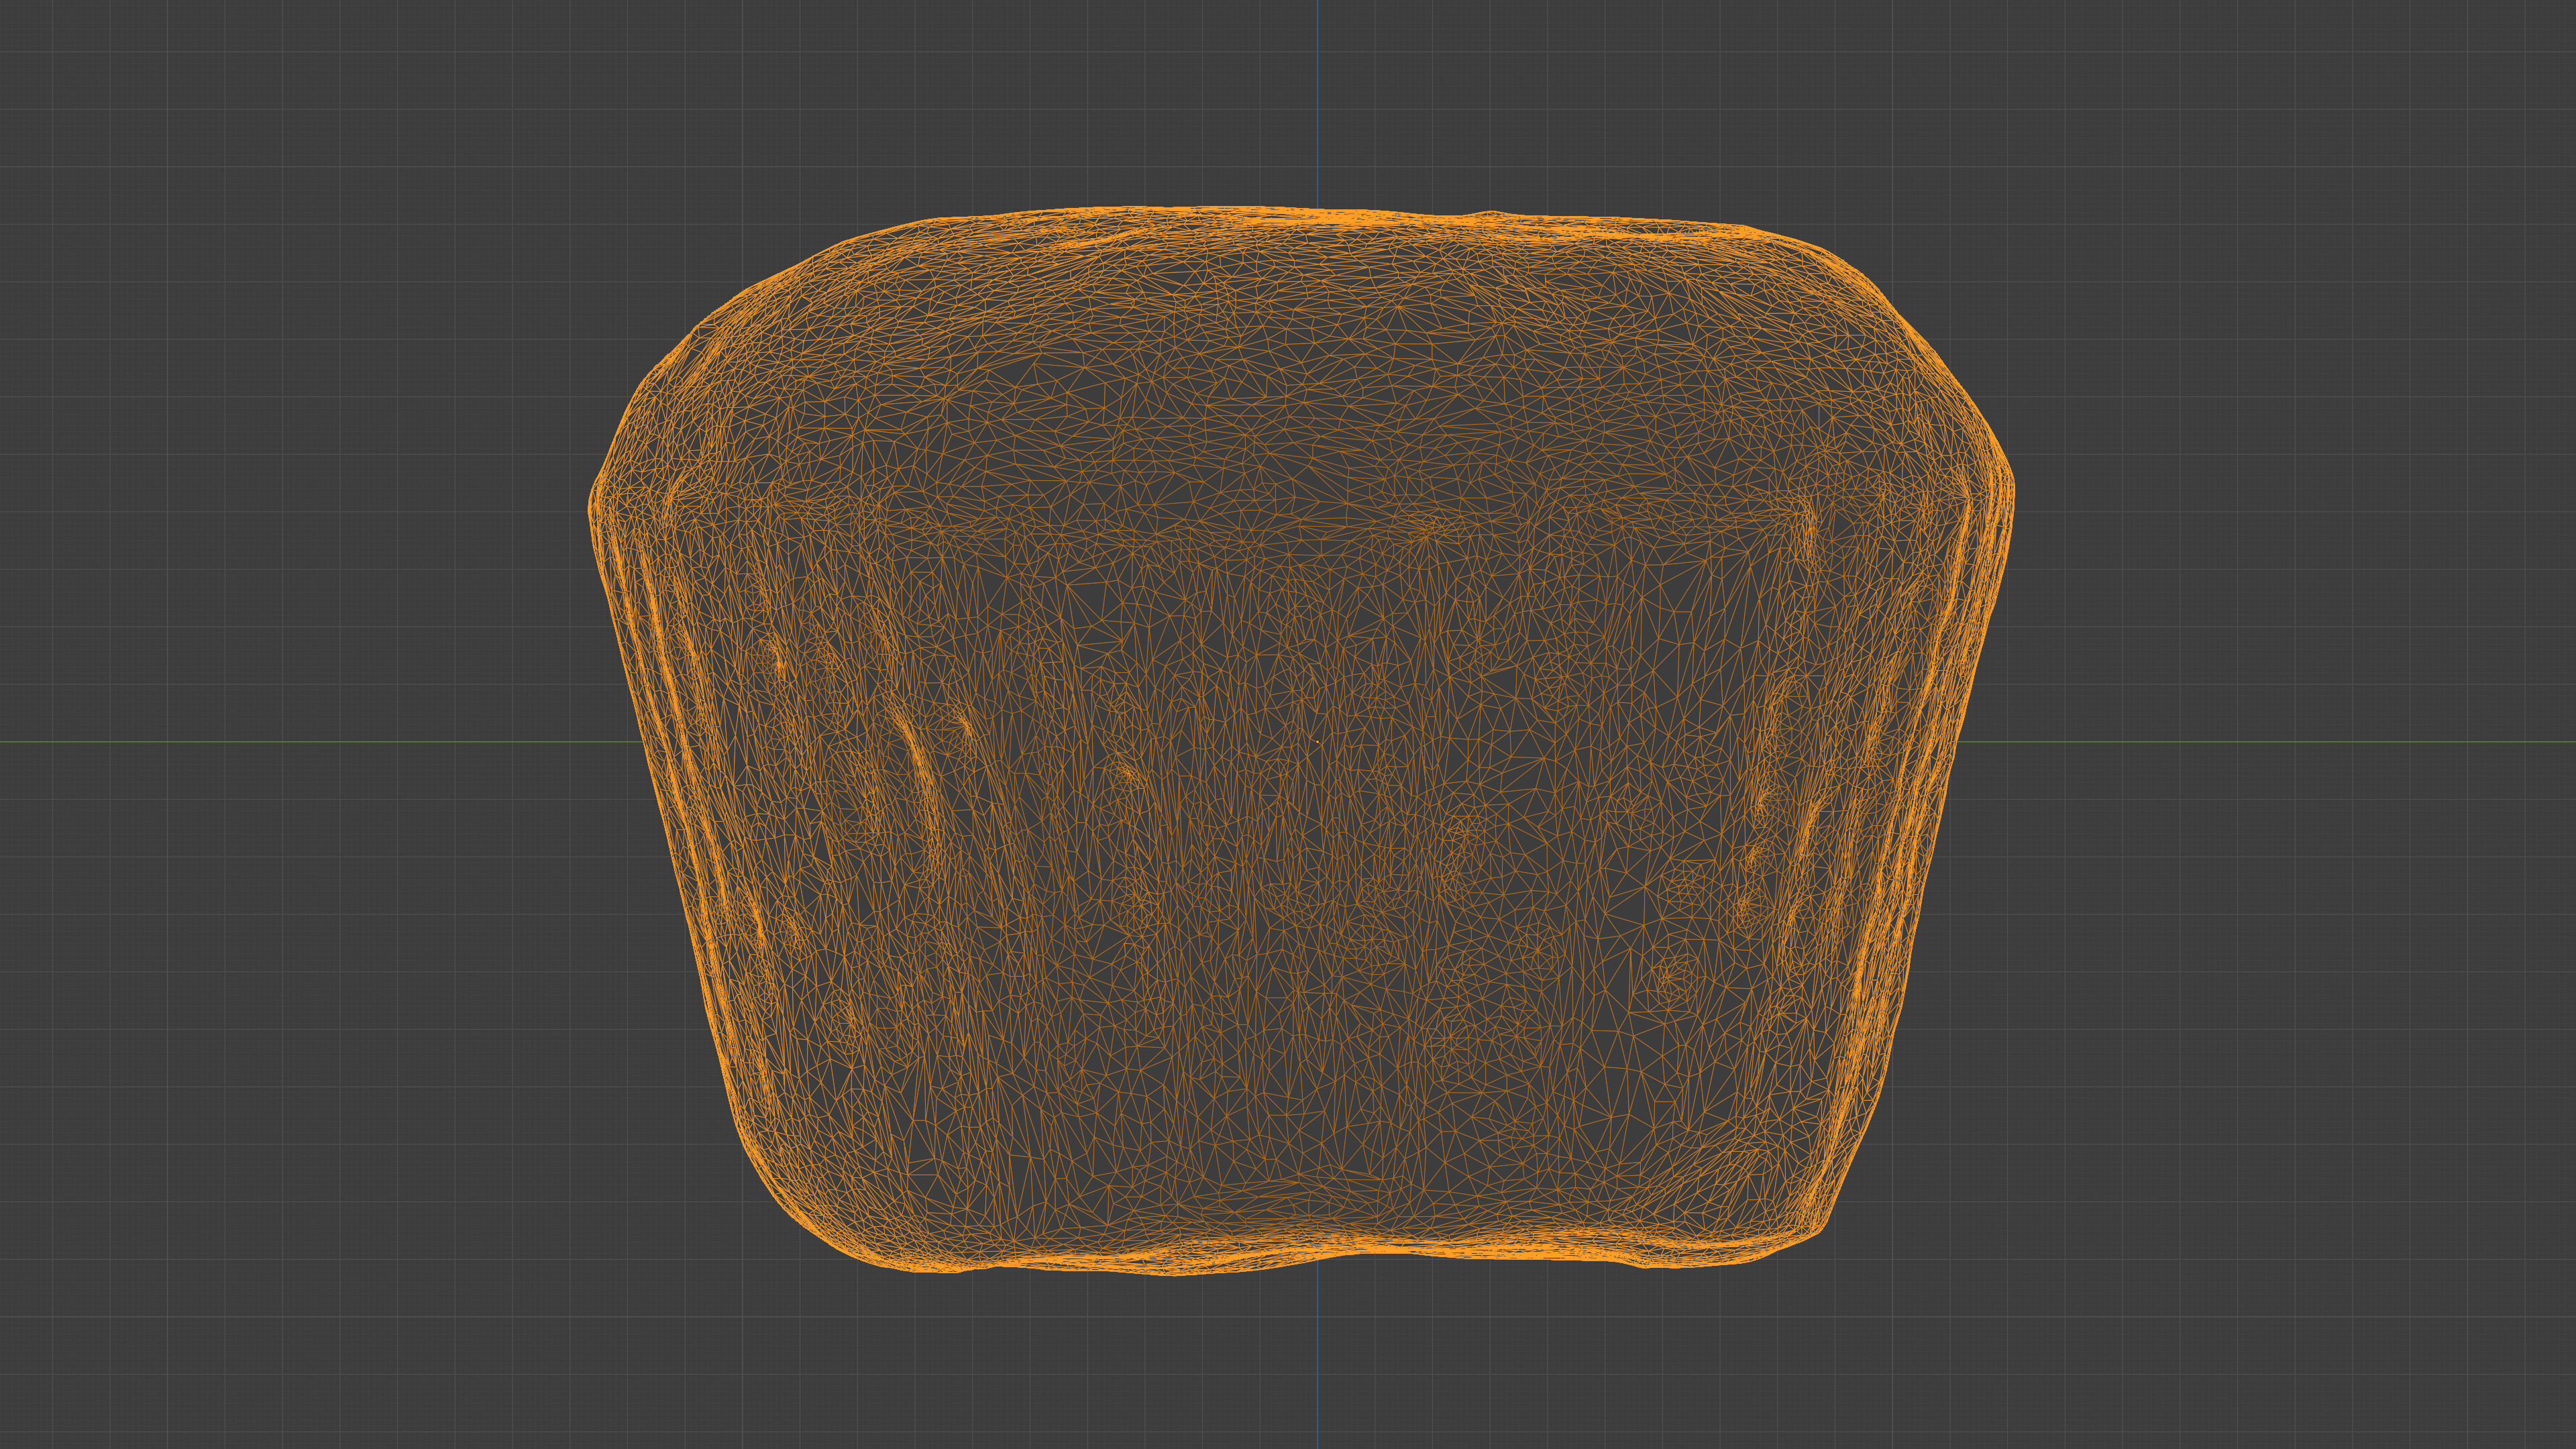The image size is (2576, 1449).
Task: Select the orange wireframe mesh object
Action: pyautogui.click(x=1300, y=740)
